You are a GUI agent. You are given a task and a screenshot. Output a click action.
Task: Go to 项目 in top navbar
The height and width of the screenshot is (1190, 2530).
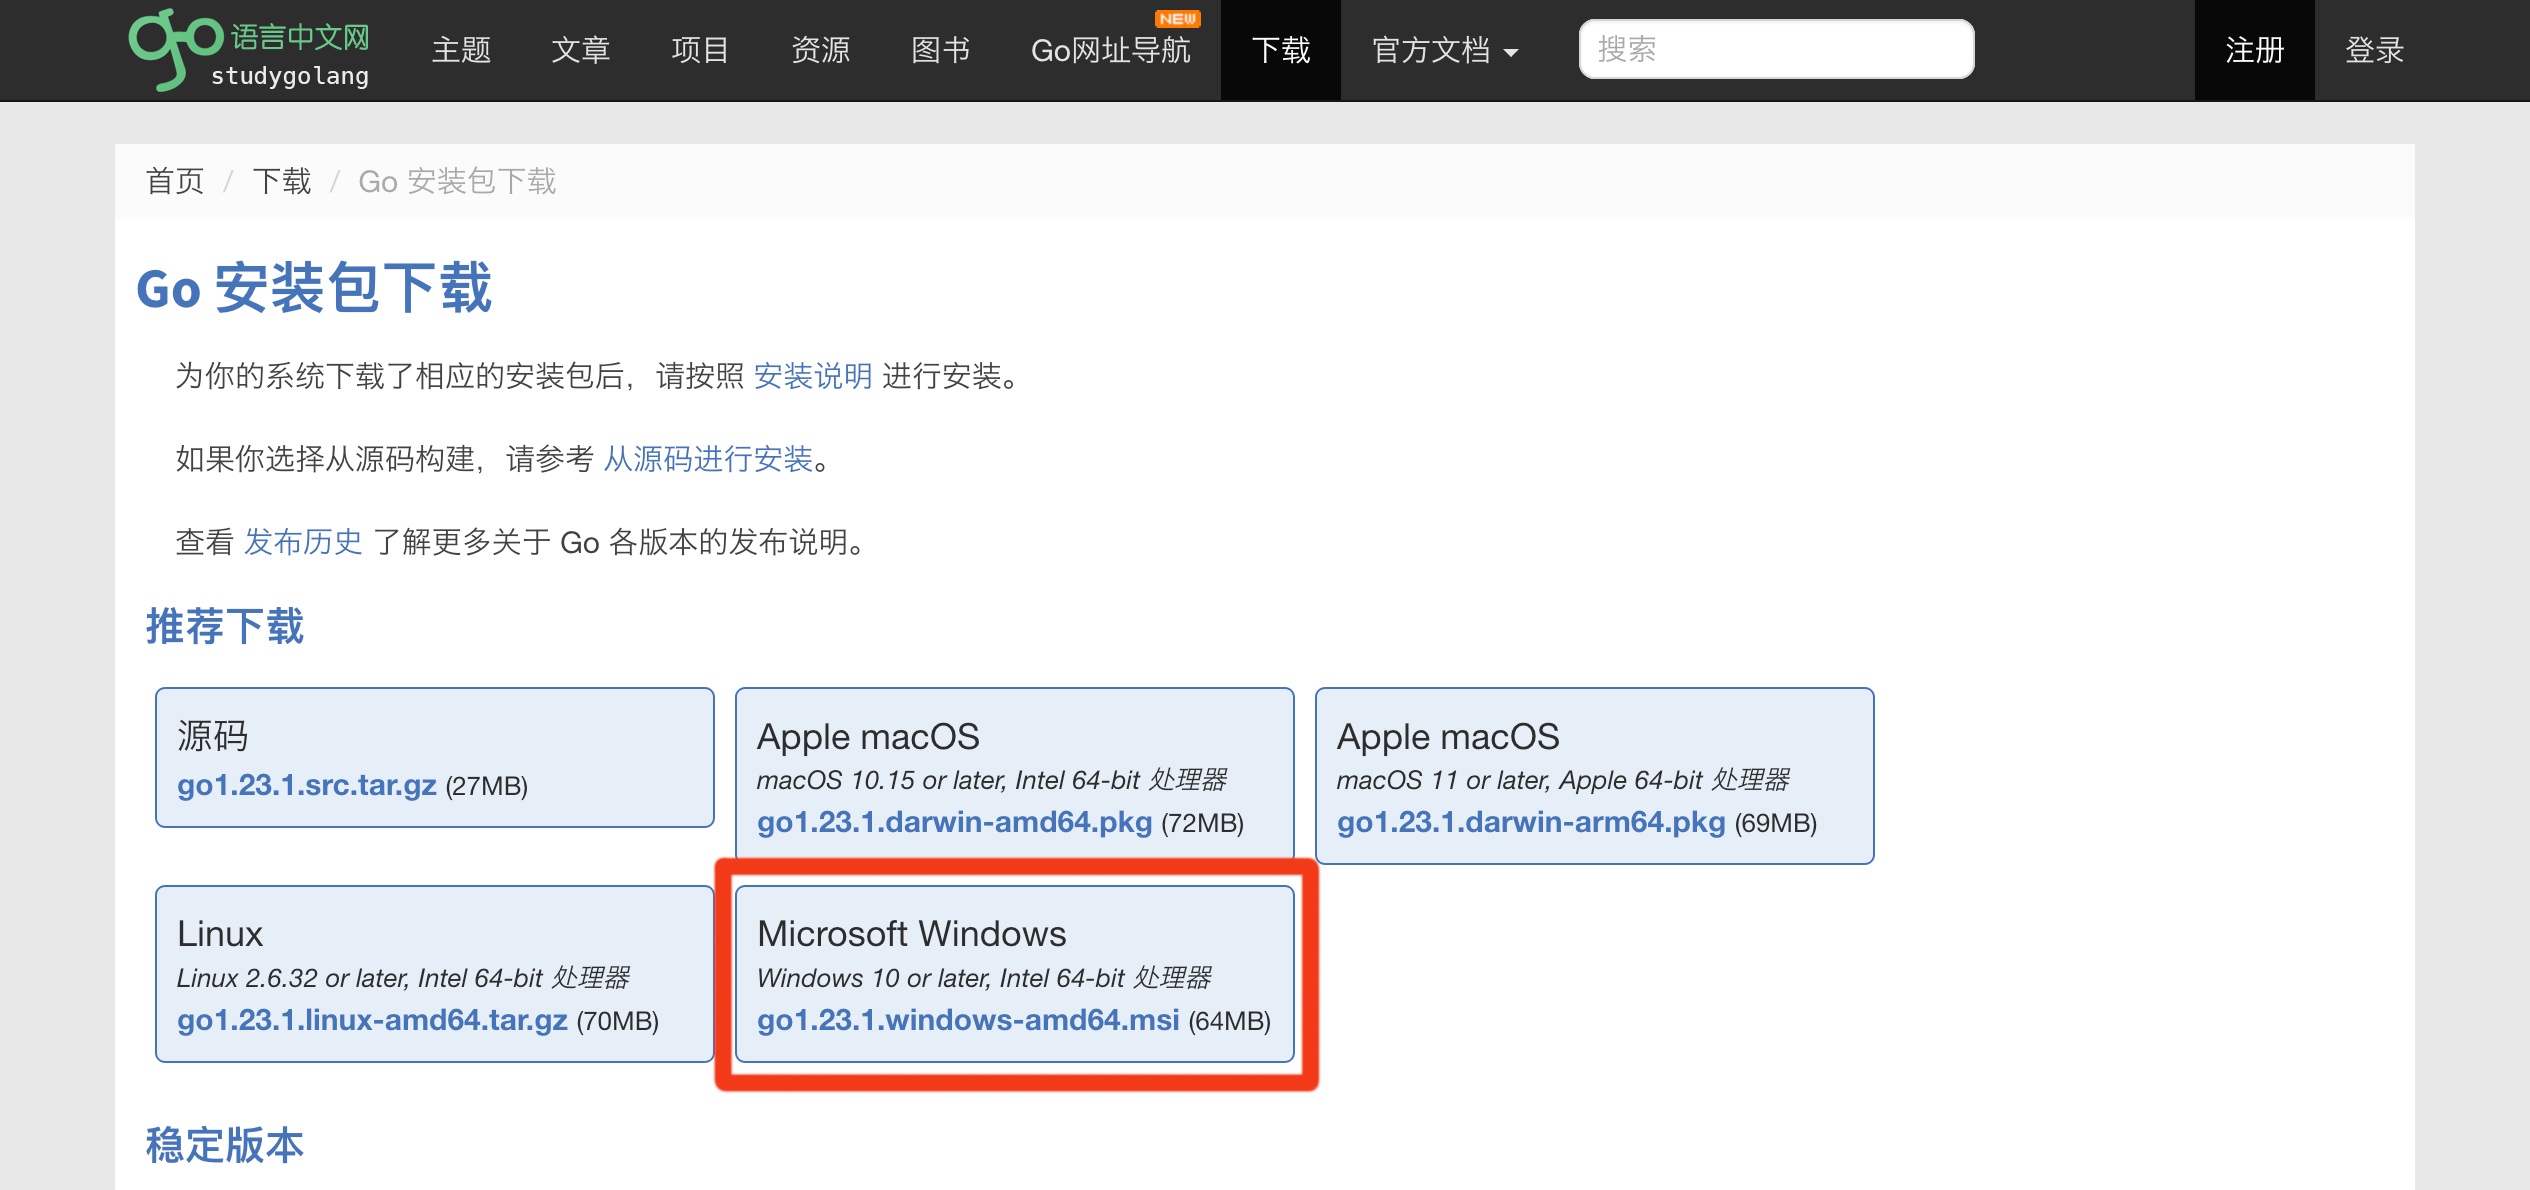click(x=700, y=50)
